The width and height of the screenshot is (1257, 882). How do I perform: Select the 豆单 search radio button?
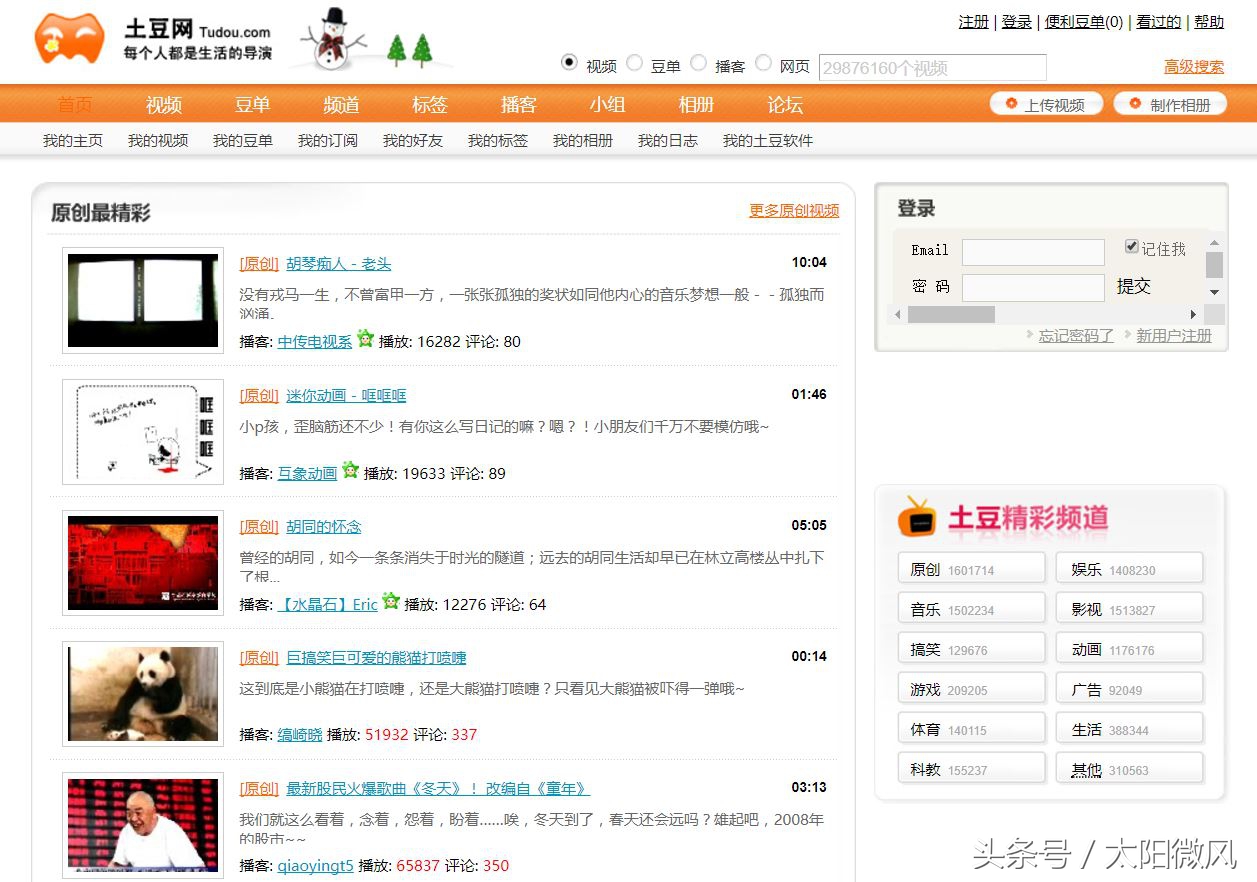click(x=634, y=62)
